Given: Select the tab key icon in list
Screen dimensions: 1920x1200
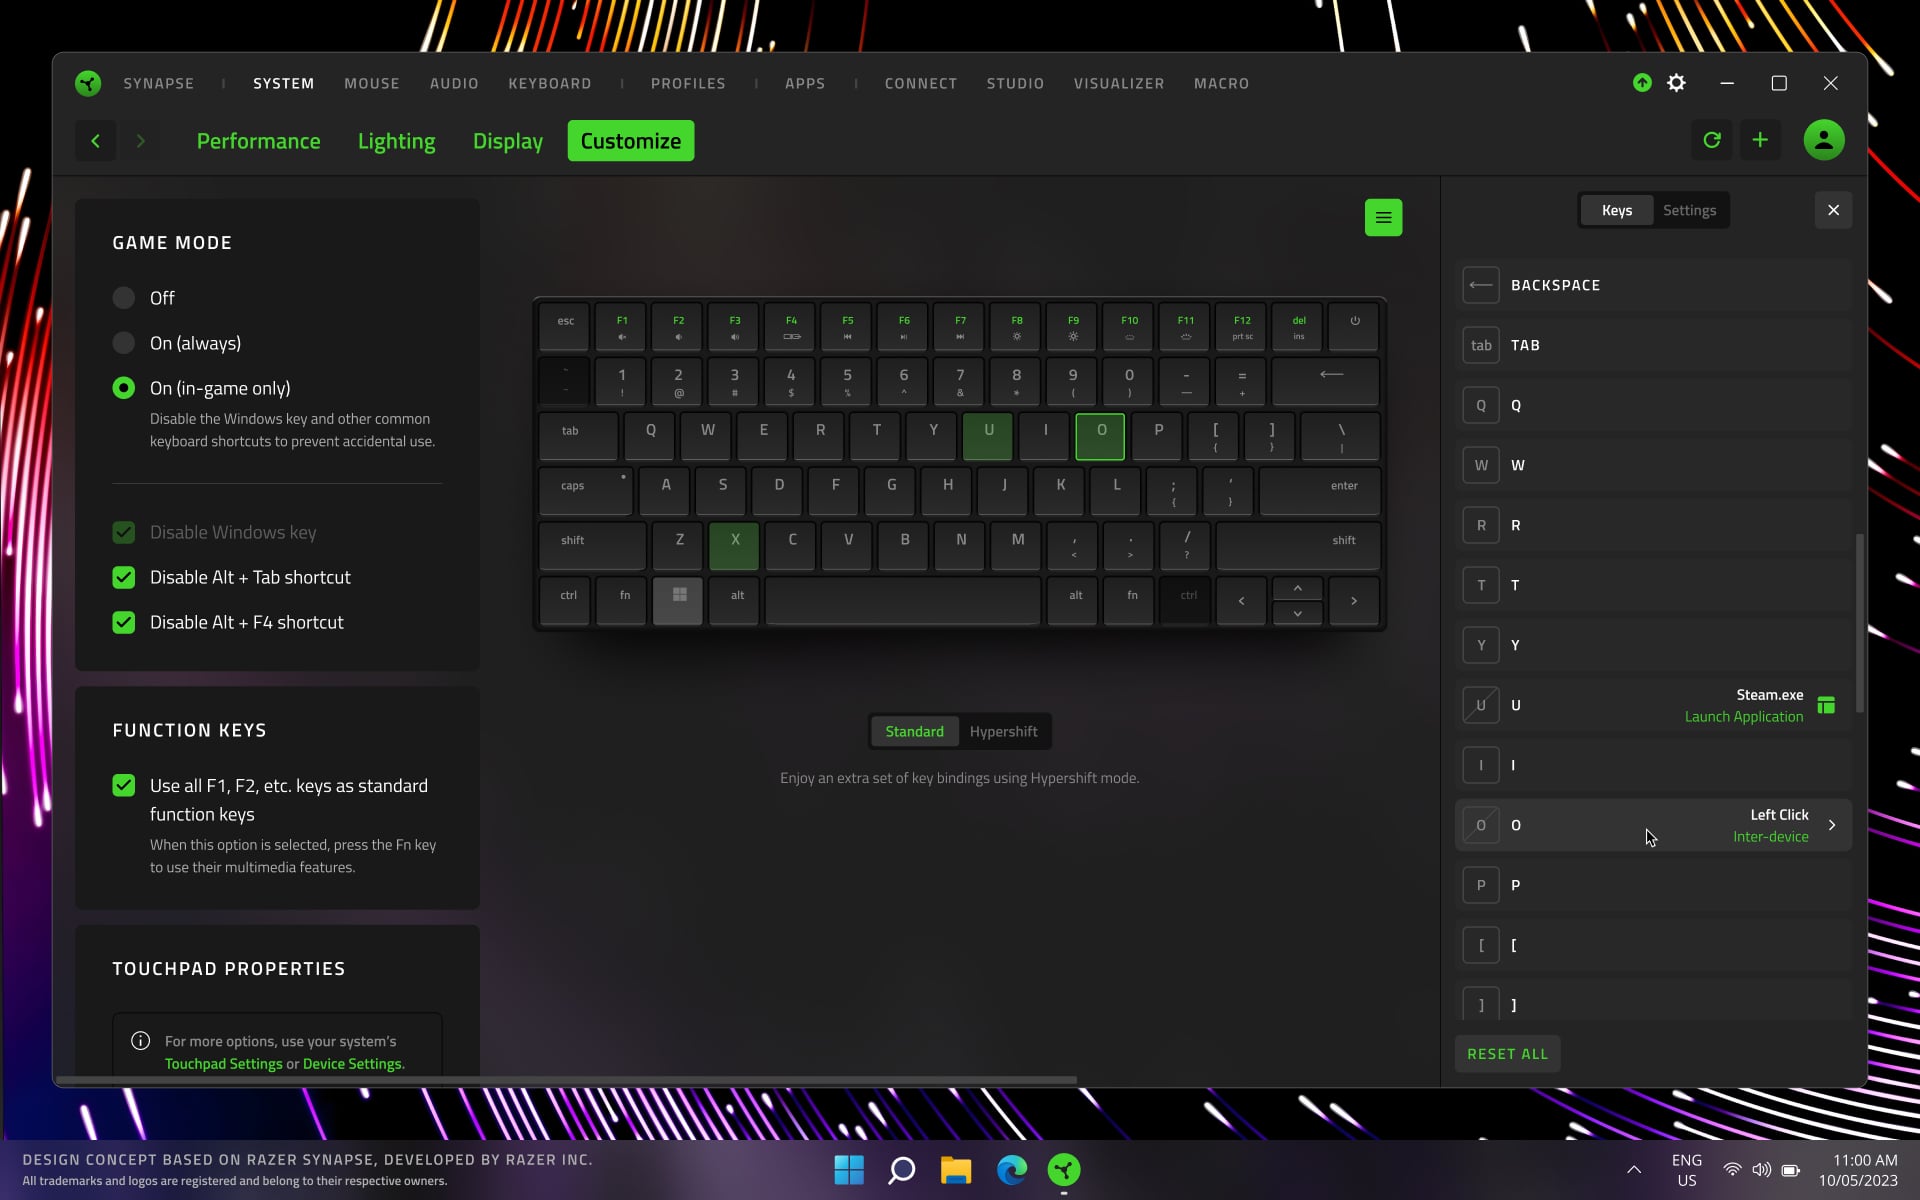Looking at the screenshot, I should coord(1481,345).
